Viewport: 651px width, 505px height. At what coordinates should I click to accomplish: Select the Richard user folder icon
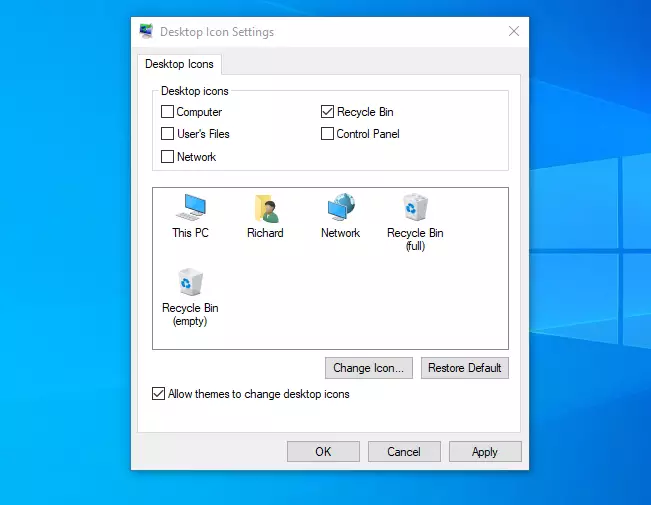click(x=266, y=208)
